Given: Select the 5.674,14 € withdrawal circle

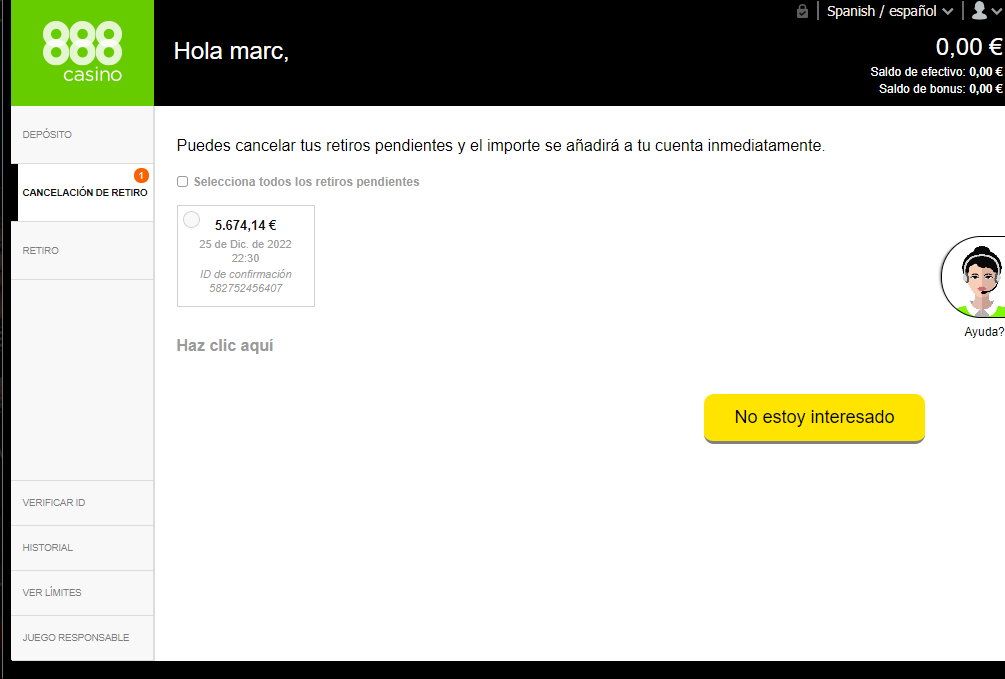Looking at the screenshot, I should click(x=191, y=220).
